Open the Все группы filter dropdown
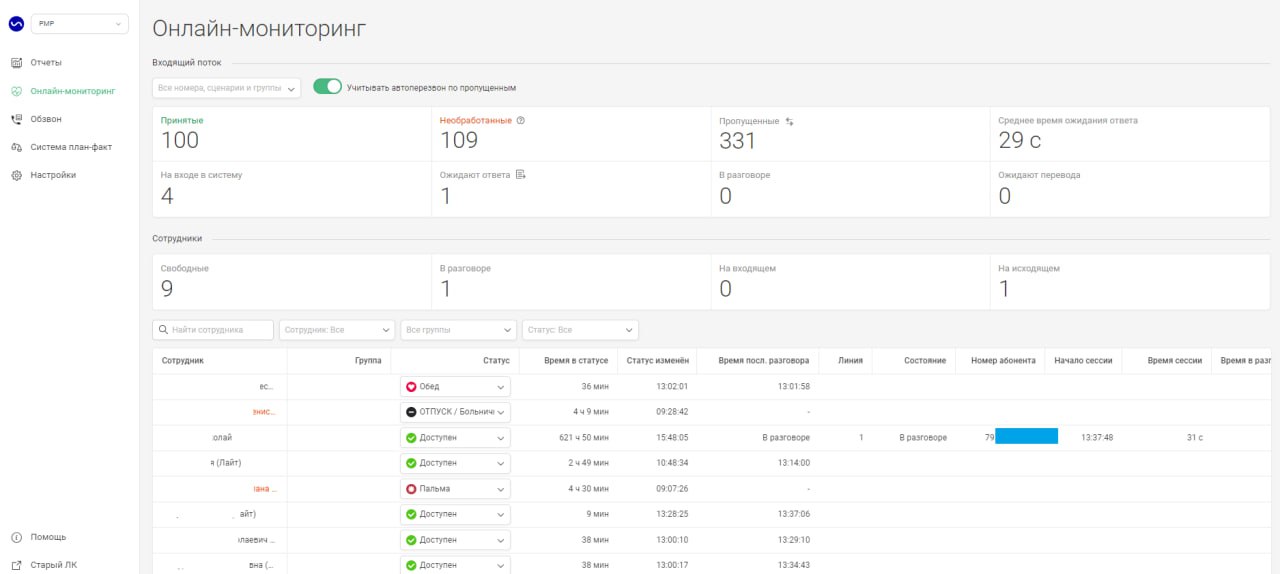1280x574 pixels. 457,330
